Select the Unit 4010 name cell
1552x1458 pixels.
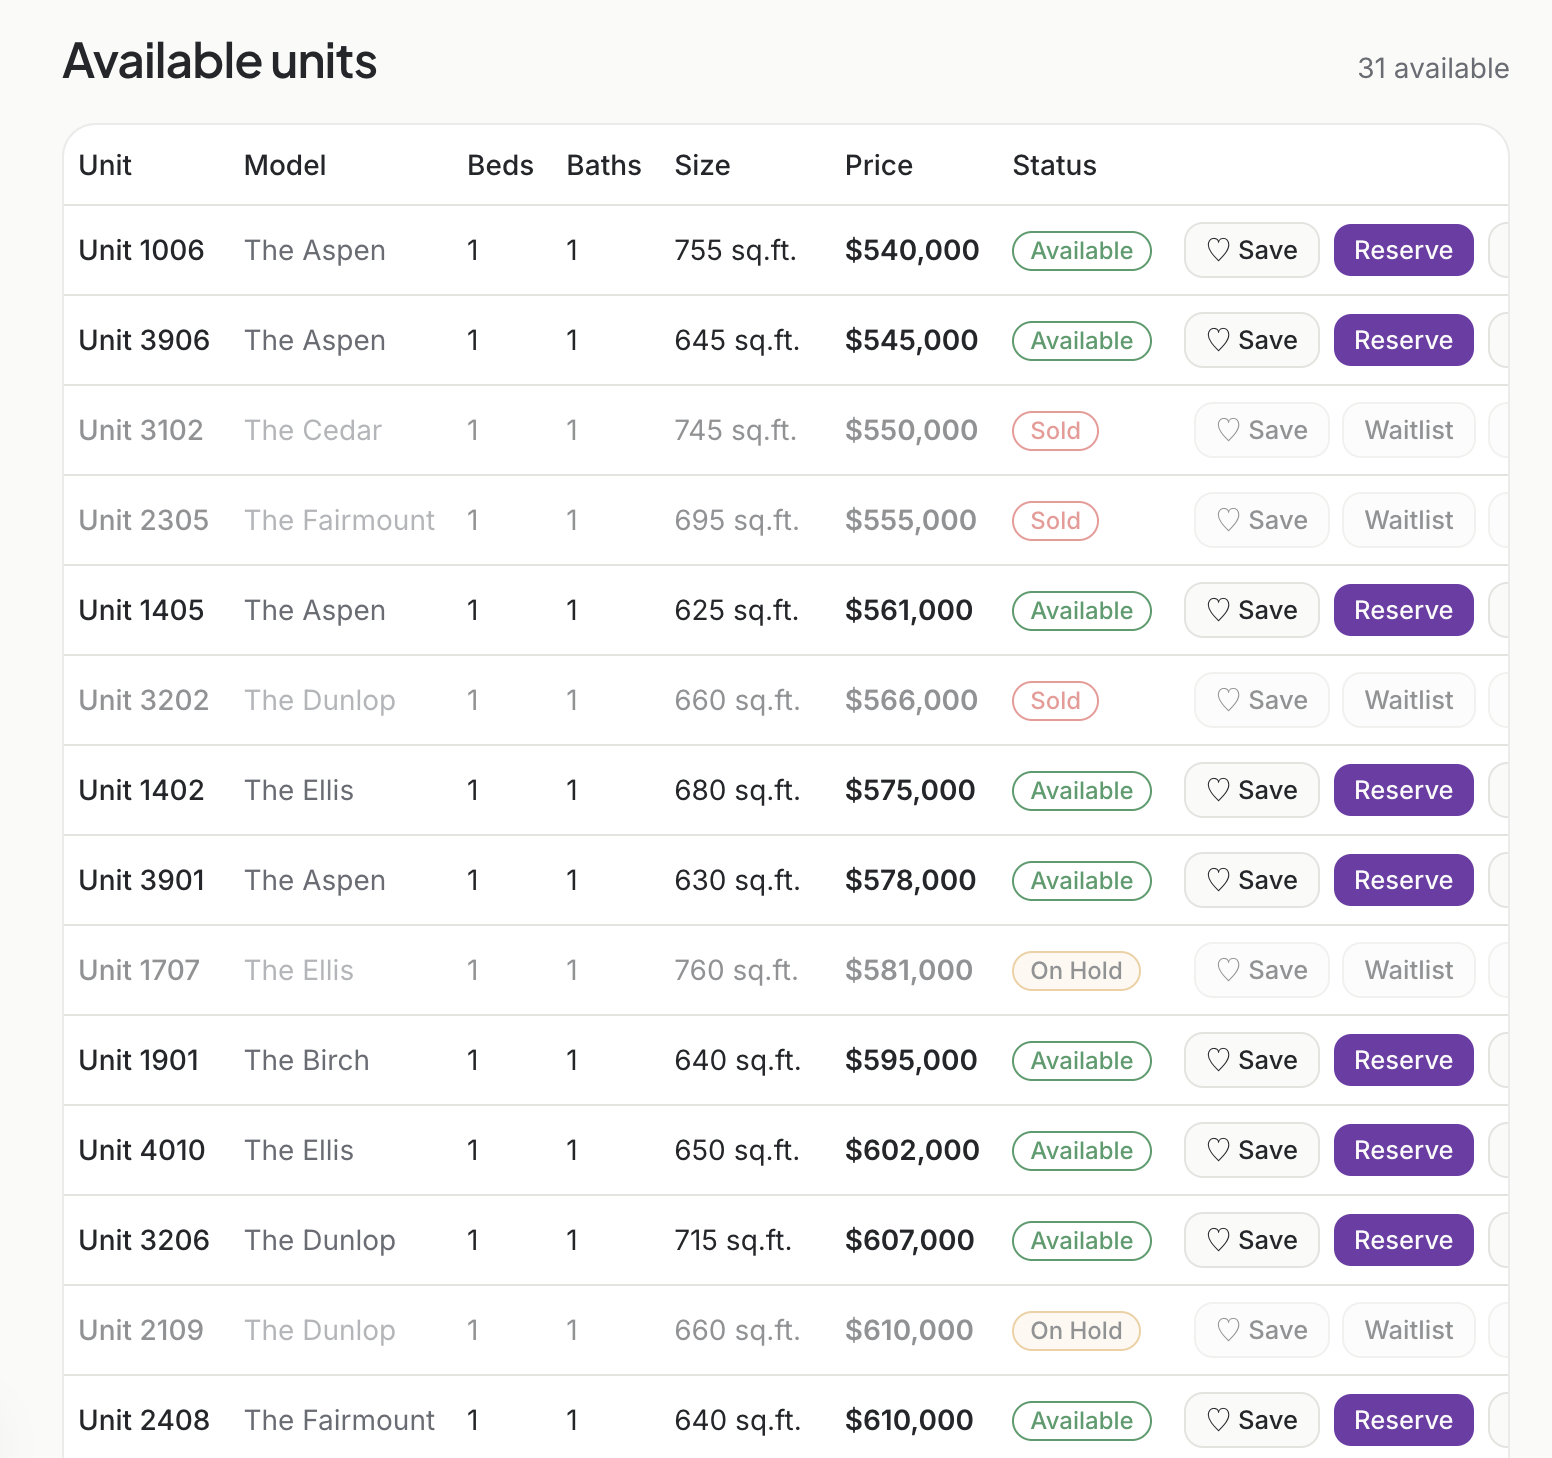pos(142,1150)
